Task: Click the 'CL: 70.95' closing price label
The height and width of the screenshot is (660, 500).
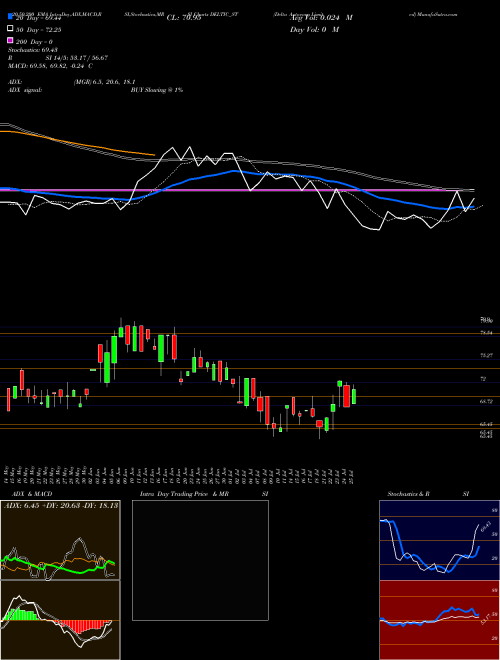Action: click(x=184, y=18)
